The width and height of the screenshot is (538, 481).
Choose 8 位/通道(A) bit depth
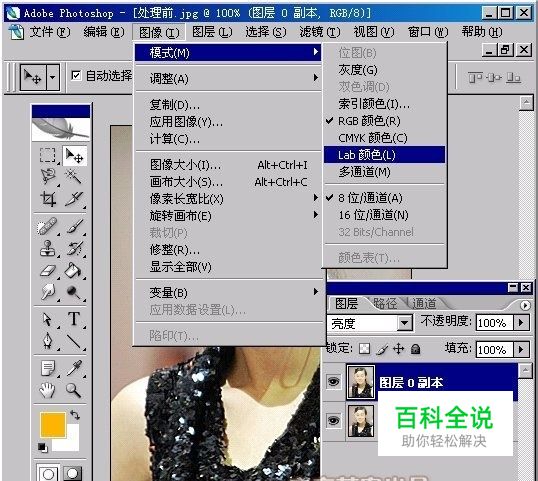(384, 198)
